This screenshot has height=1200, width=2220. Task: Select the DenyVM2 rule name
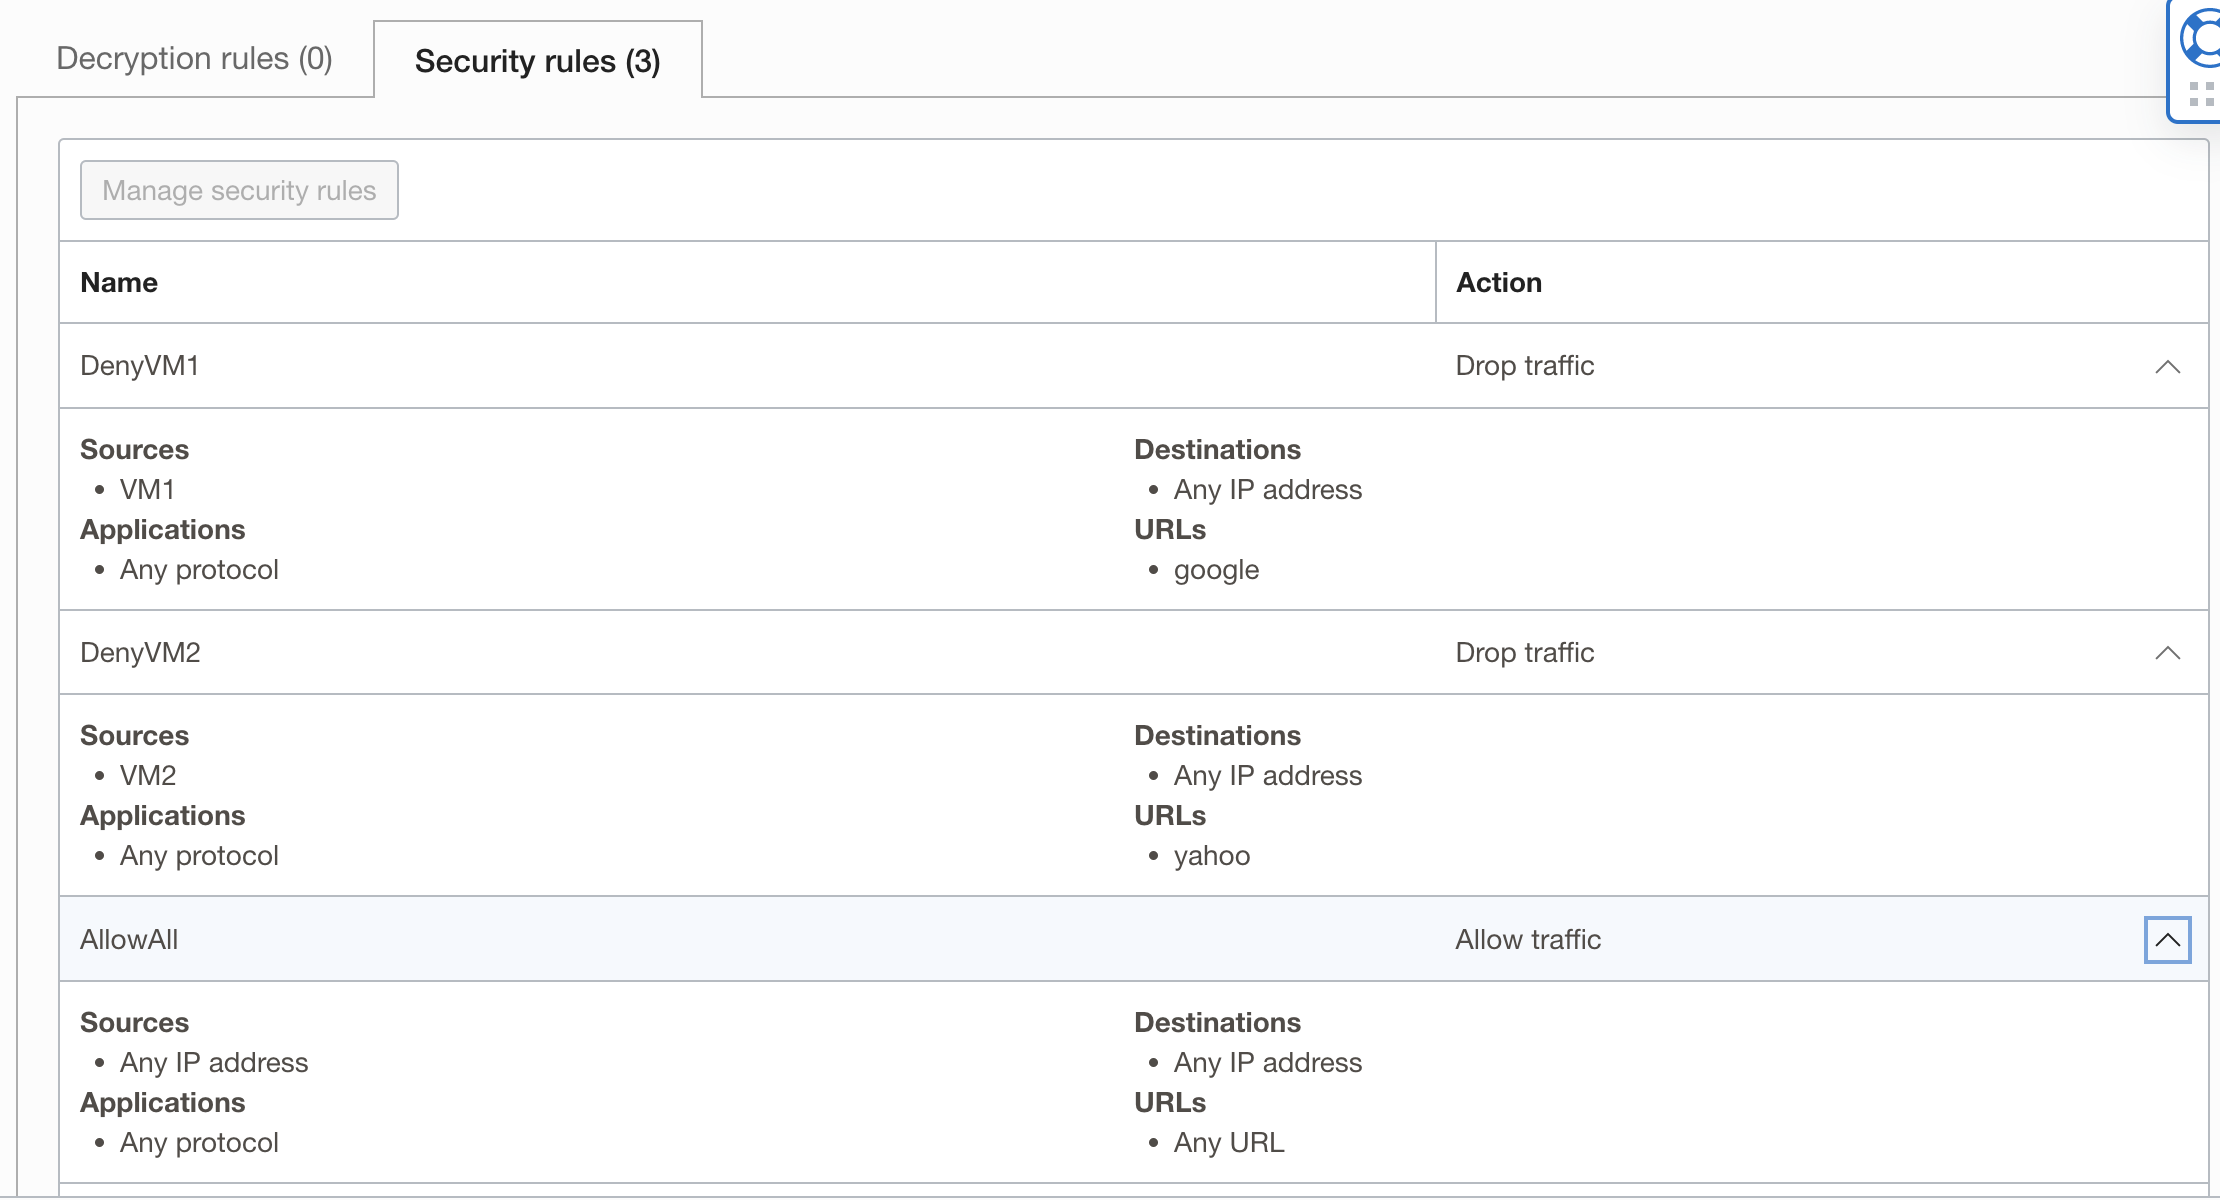[x=140, y=653]
